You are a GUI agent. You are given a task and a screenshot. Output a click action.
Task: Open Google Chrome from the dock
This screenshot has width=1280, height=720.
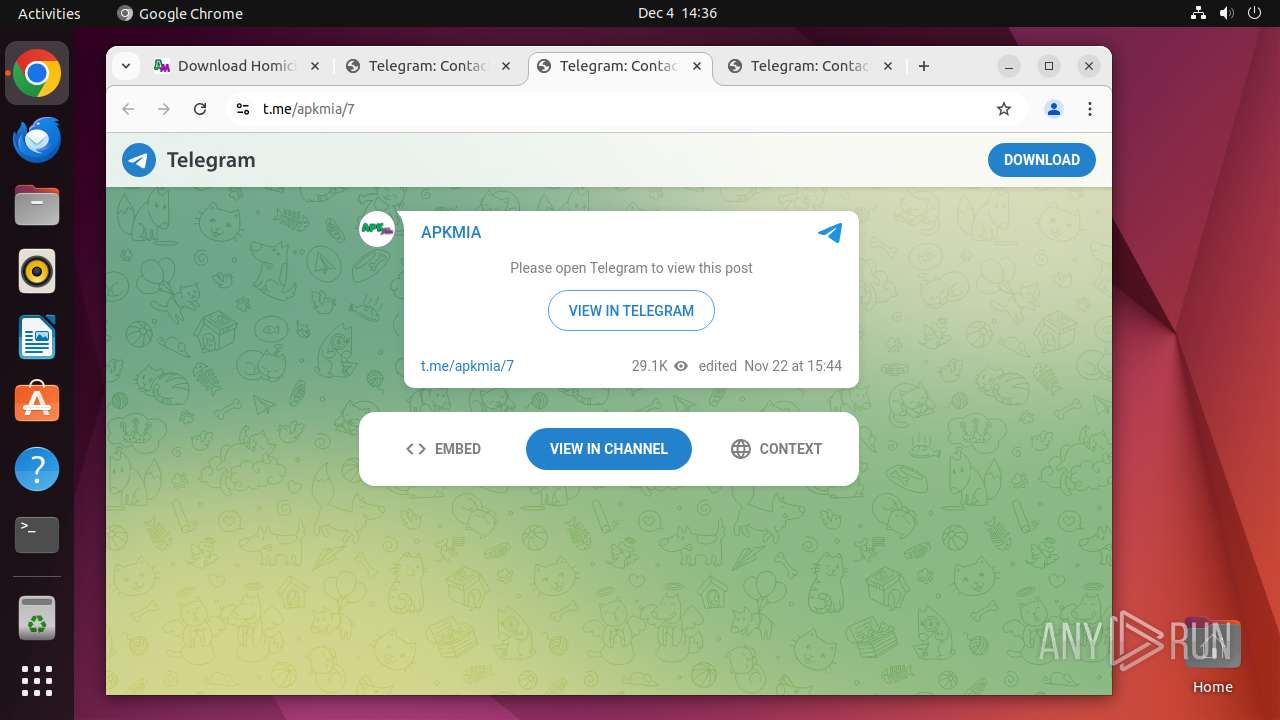point(37,73)
